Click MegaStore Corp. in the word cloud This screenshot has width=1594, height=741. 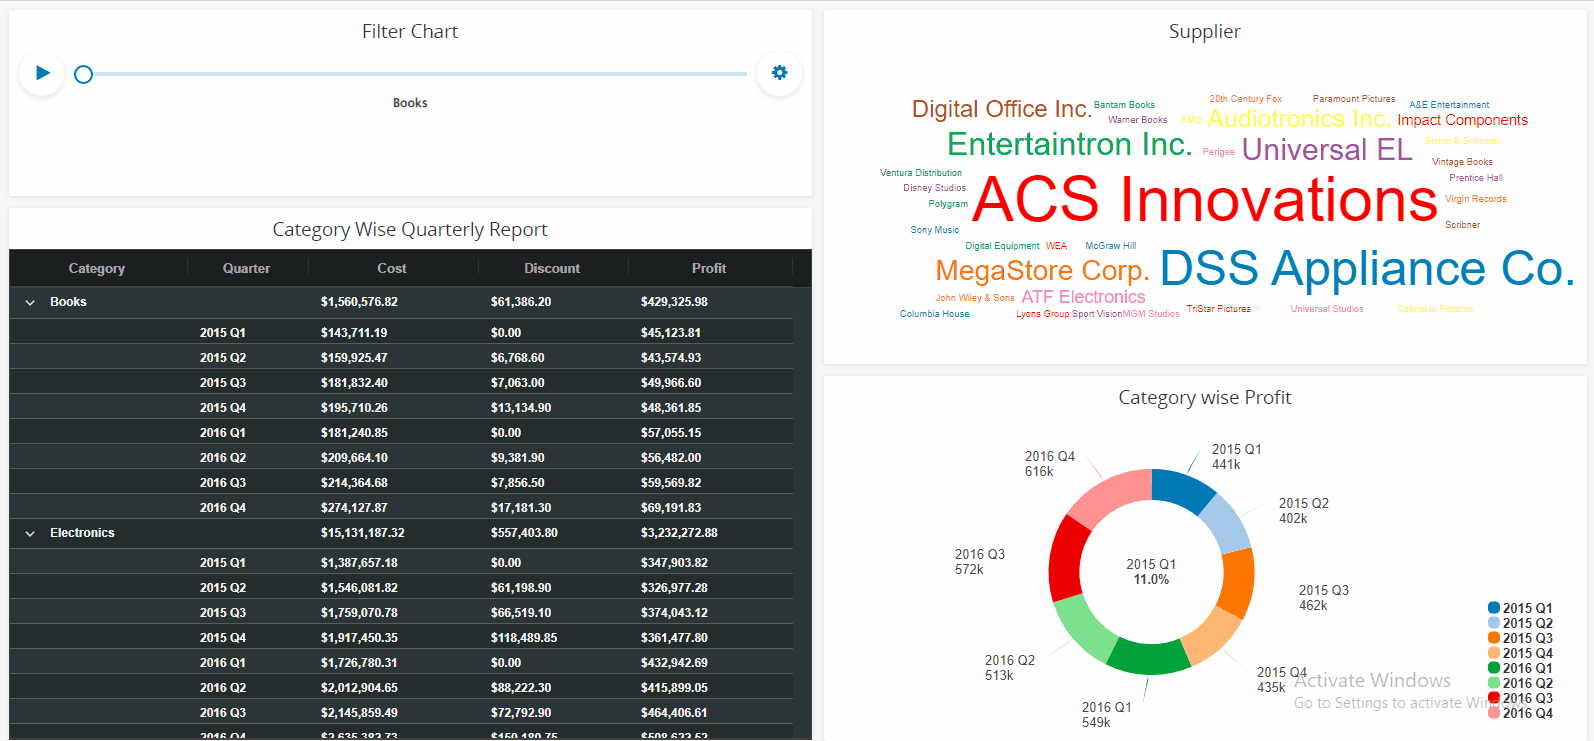click(1042, 271)
